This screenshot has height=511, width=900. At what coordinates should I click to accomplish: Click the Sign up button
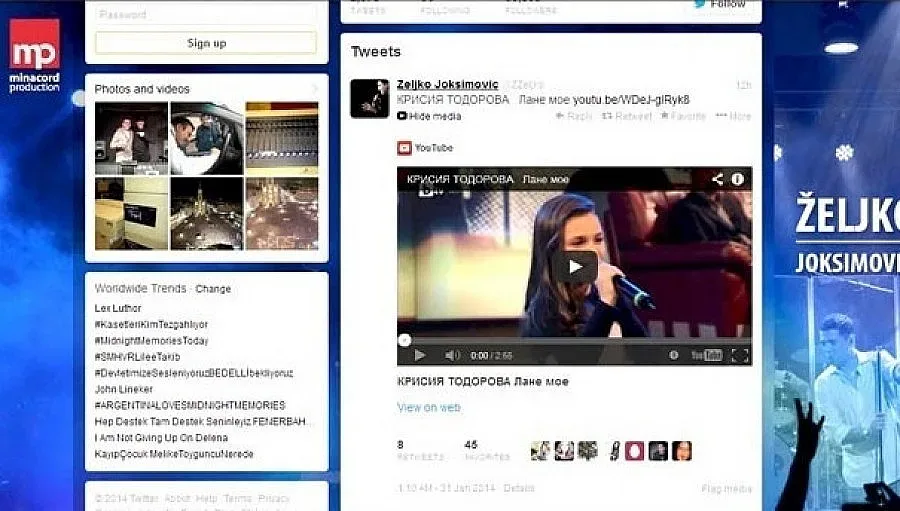206,43
